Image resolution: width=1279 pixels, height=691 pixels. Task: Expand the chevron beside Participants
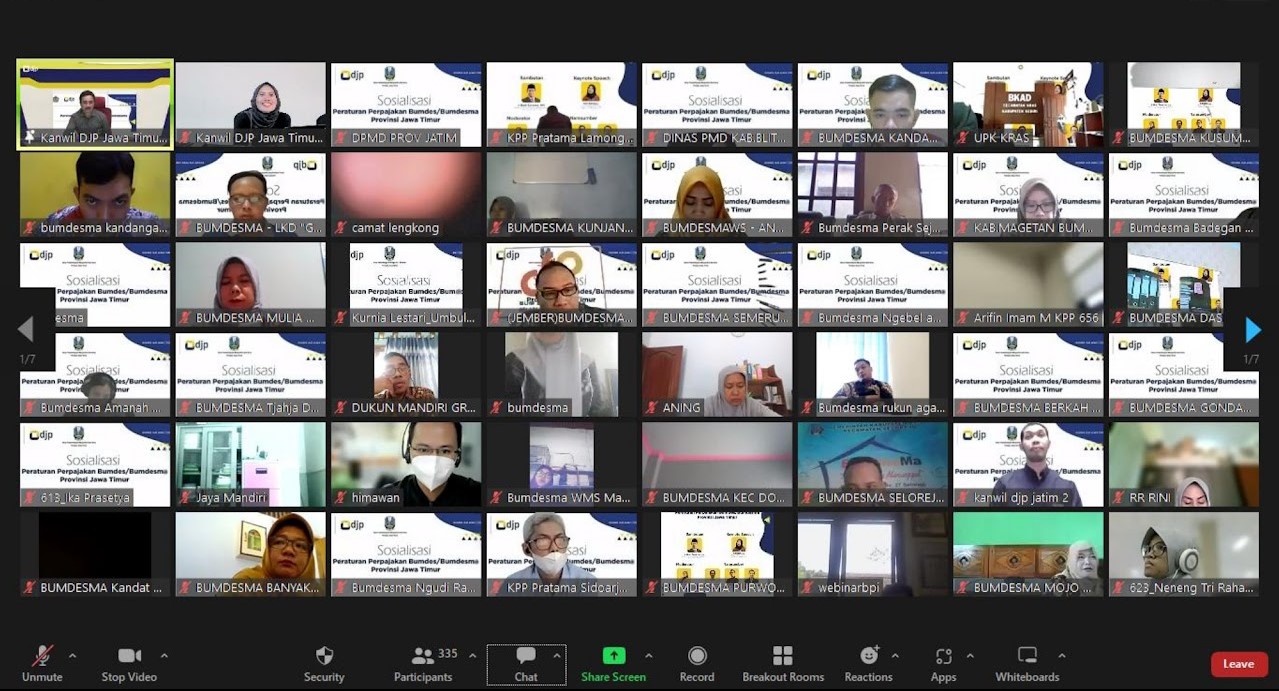pos(472,656)
